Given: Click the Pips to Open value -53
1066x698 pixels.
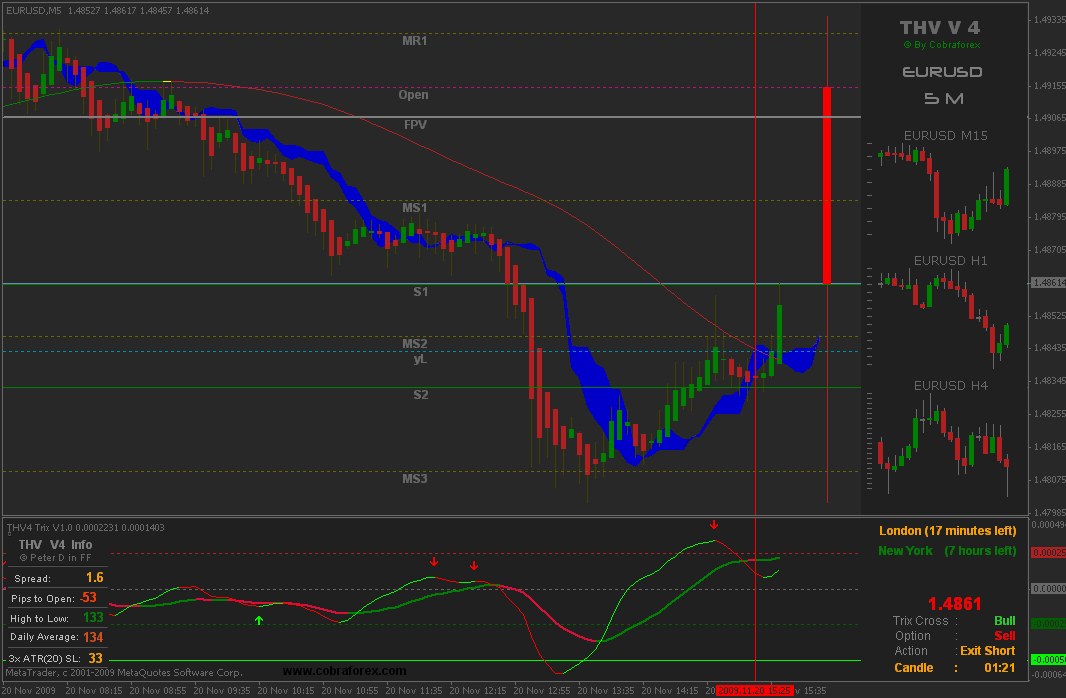Looking at the screenshot, I should [x=88, y=598].
